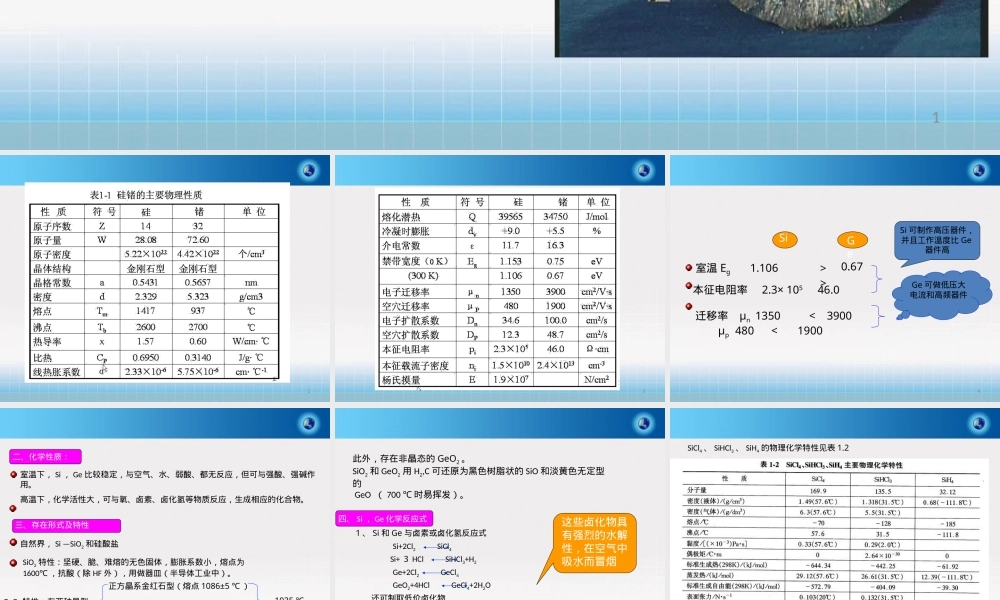Viewport: 1000px width, 600px height.
Task: Click the '原子序数' row label
Action: pos(53,226)
